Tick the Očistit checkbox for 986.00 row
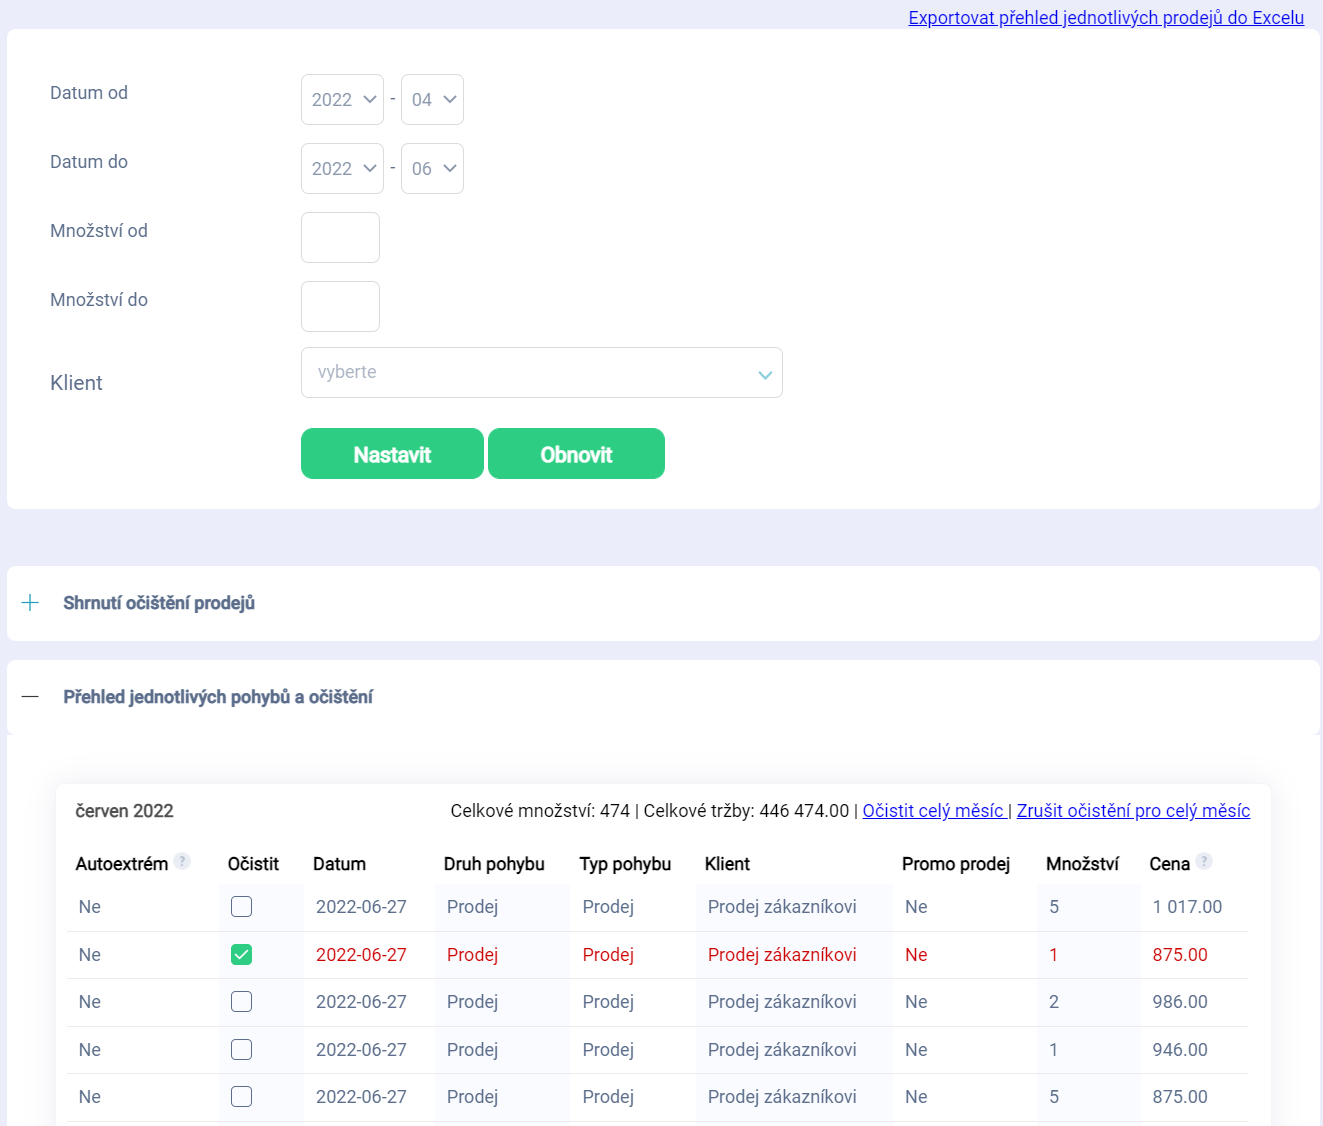This screenshot has width=1323, height=1126. click(x=241, y=1002)
